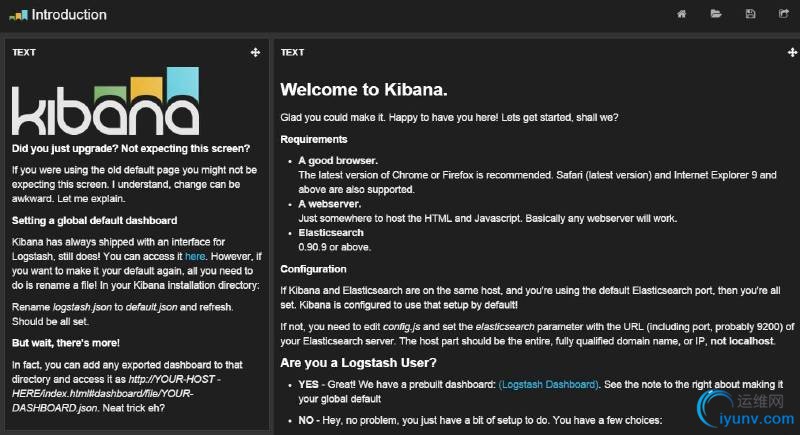This screenshot has width=800, height=435.
Task: Click the right panel TEXT header label
Action: 292,52
